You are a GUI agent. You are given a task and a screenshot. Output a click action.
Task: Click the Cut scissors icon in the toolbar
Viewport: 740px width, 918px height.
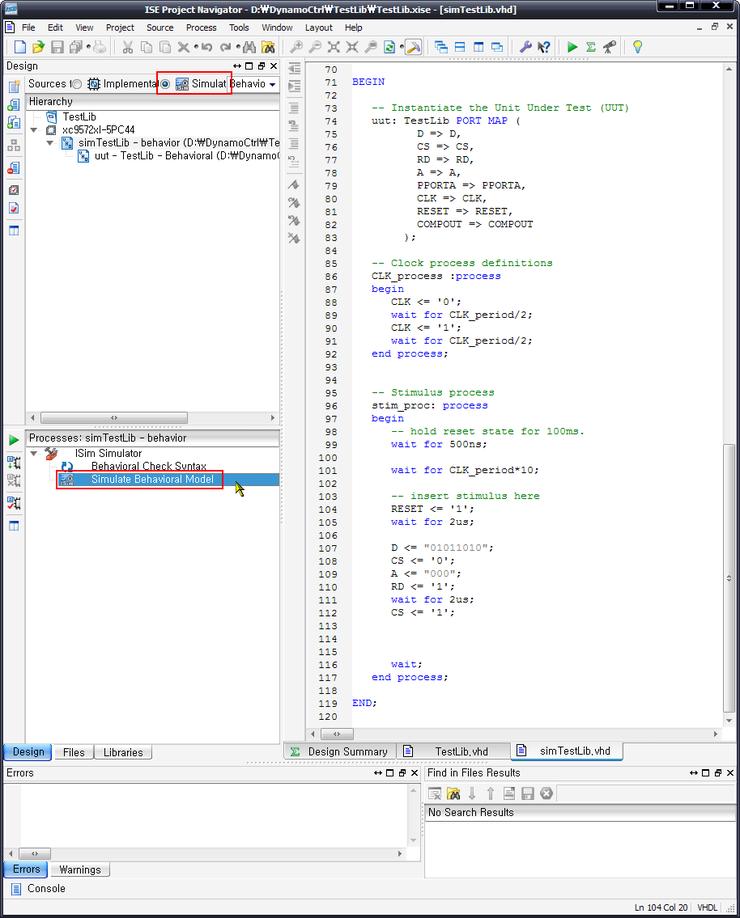tap(128, 47)
